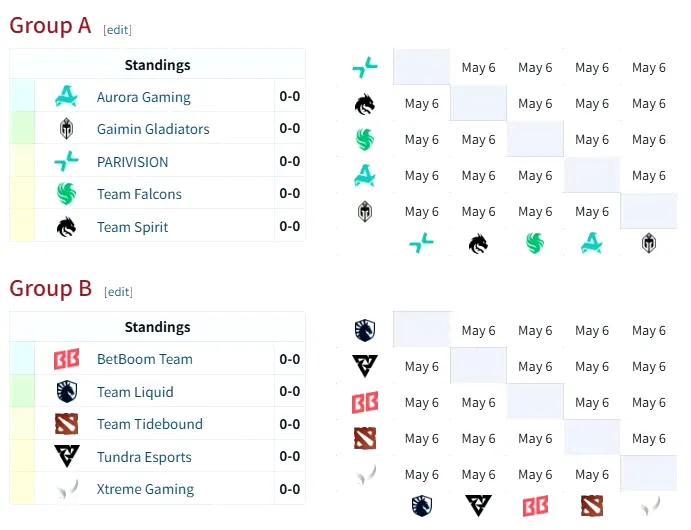Click Tundra Esports logo in standings table

(67, 456)
